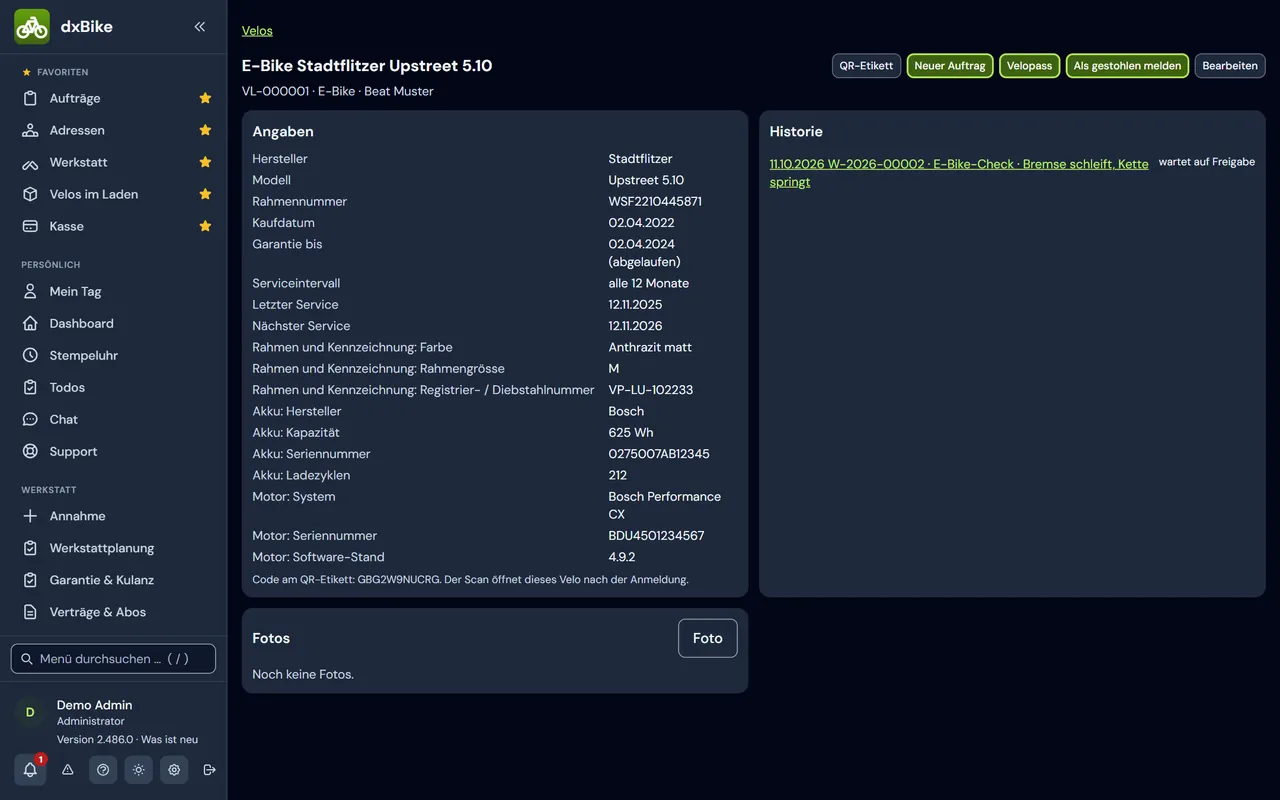The height and width of the screenshot is (800, 1280).
Task: Switch theme with the sun icon
Action: point(138,770)
